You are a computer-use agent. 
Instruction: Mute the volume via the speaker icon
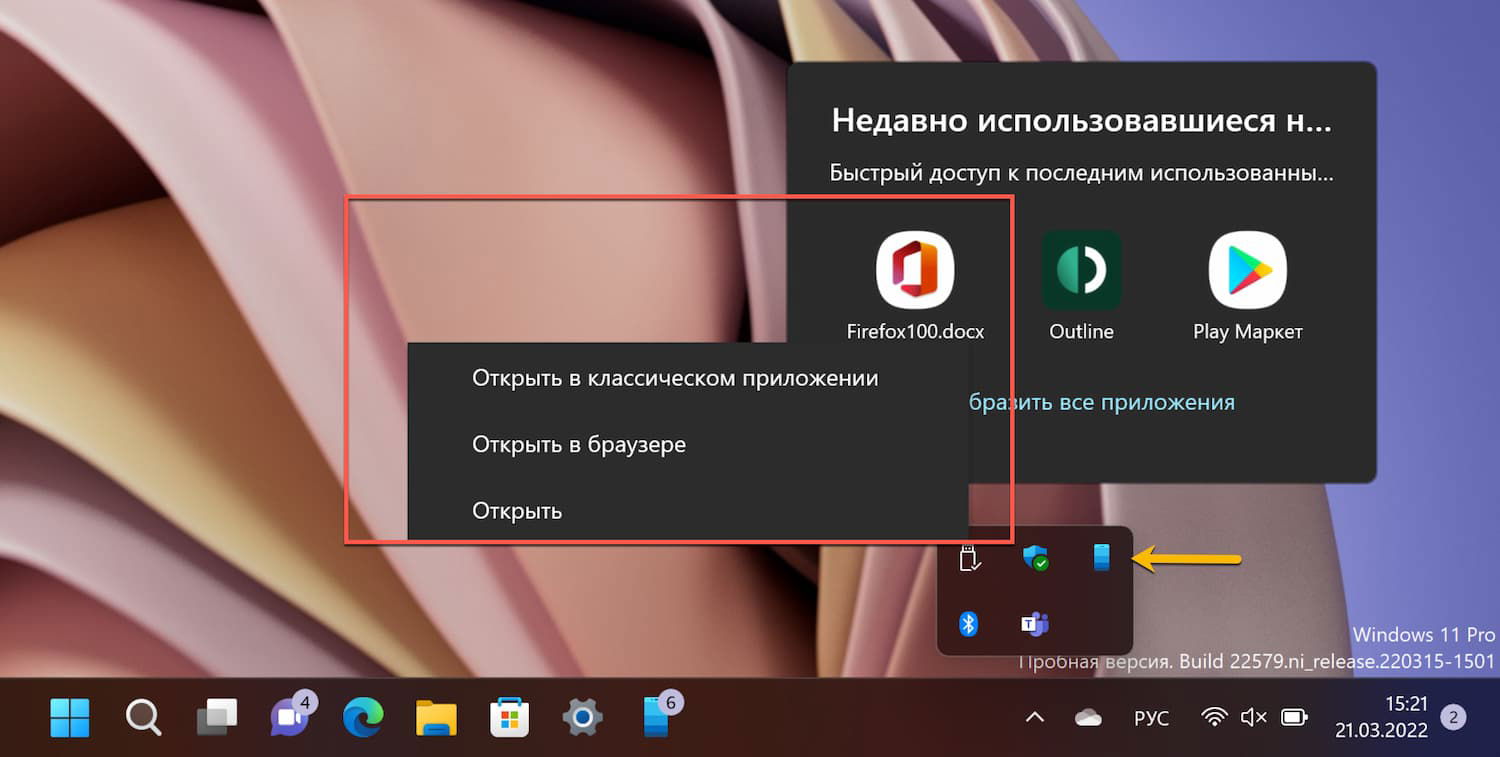click(x=1253, y=717)
